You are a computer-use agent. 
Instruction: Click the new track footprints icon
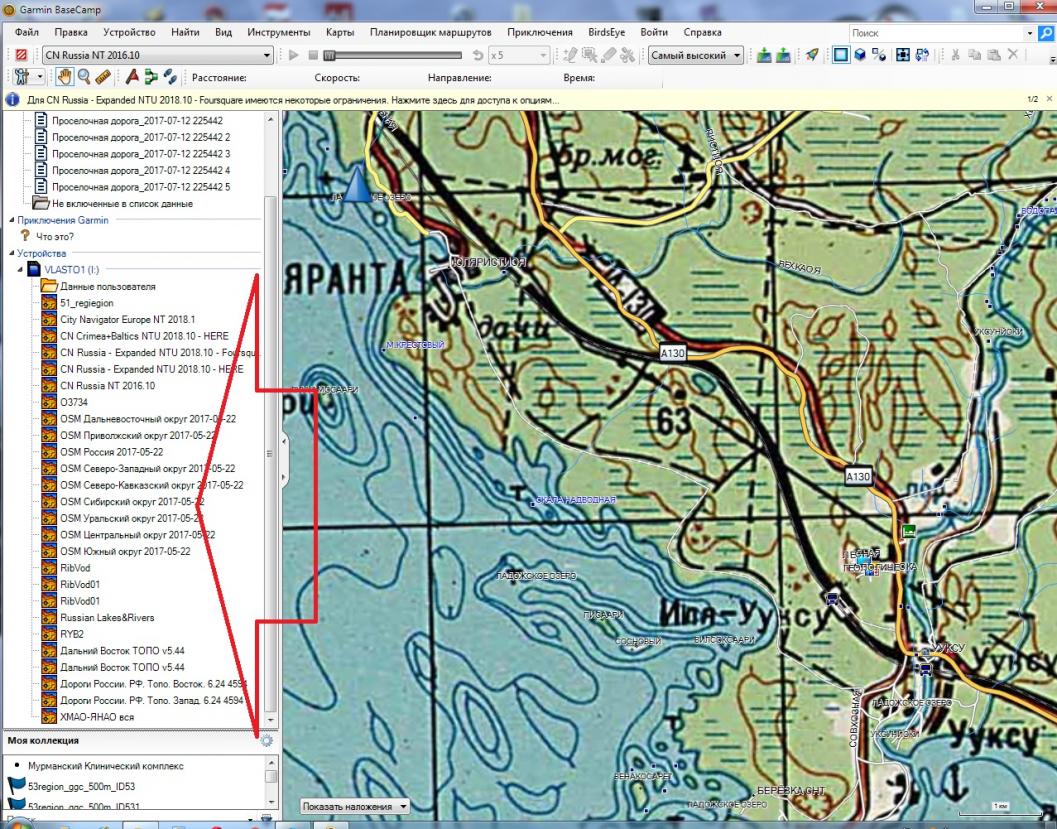(170, 77)
